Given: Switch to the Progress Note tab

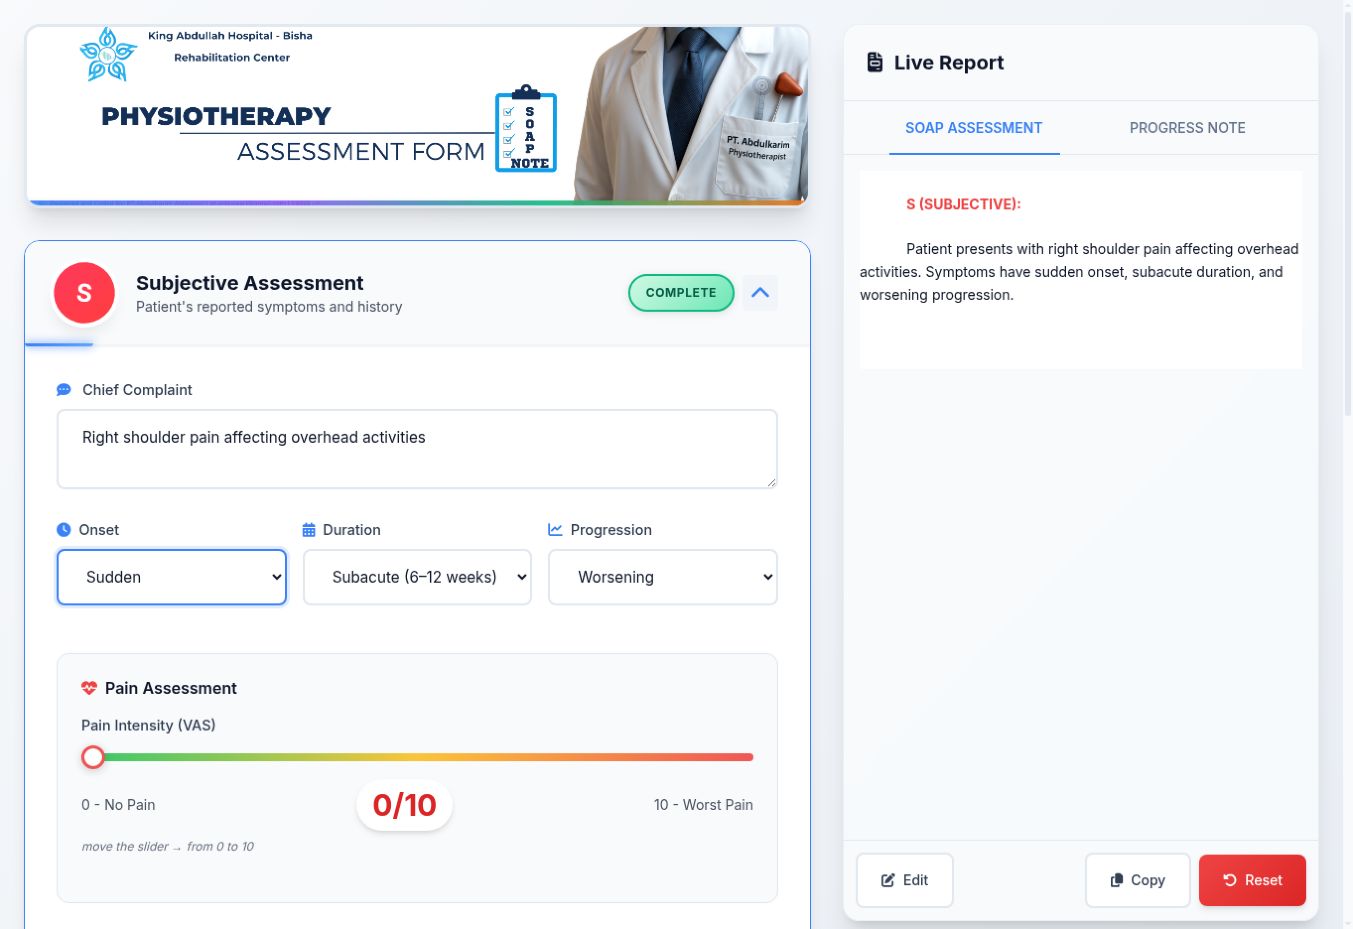Looking at the screenshot, I should (1187, 128).
